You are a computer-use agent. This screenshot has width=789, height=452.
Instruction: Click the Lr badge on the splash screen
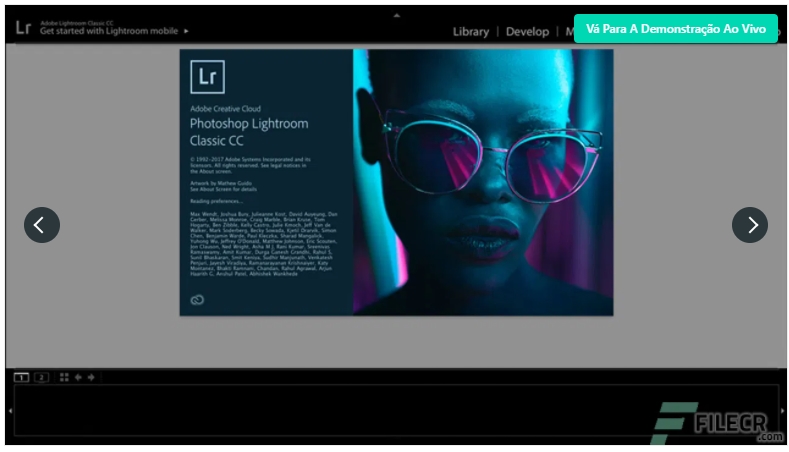207,77
